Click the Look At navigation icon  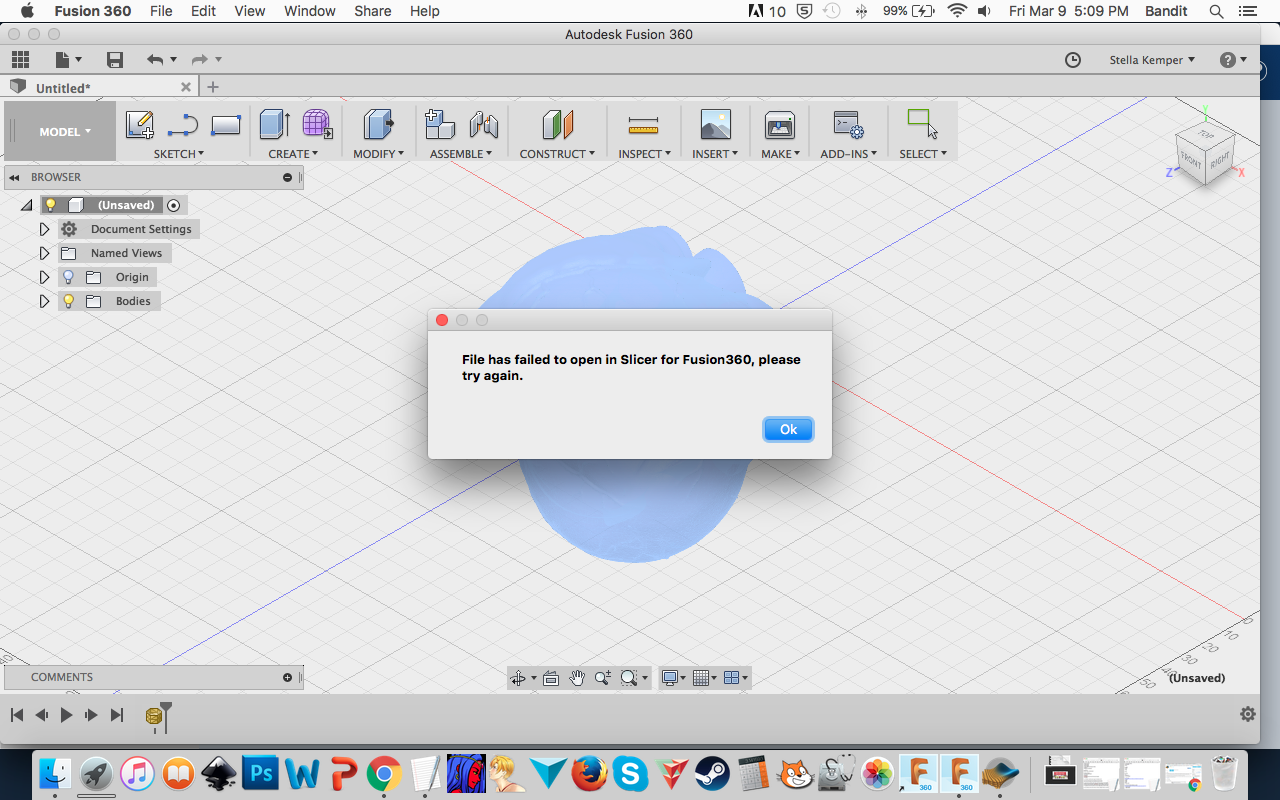[x=551, y=678]
